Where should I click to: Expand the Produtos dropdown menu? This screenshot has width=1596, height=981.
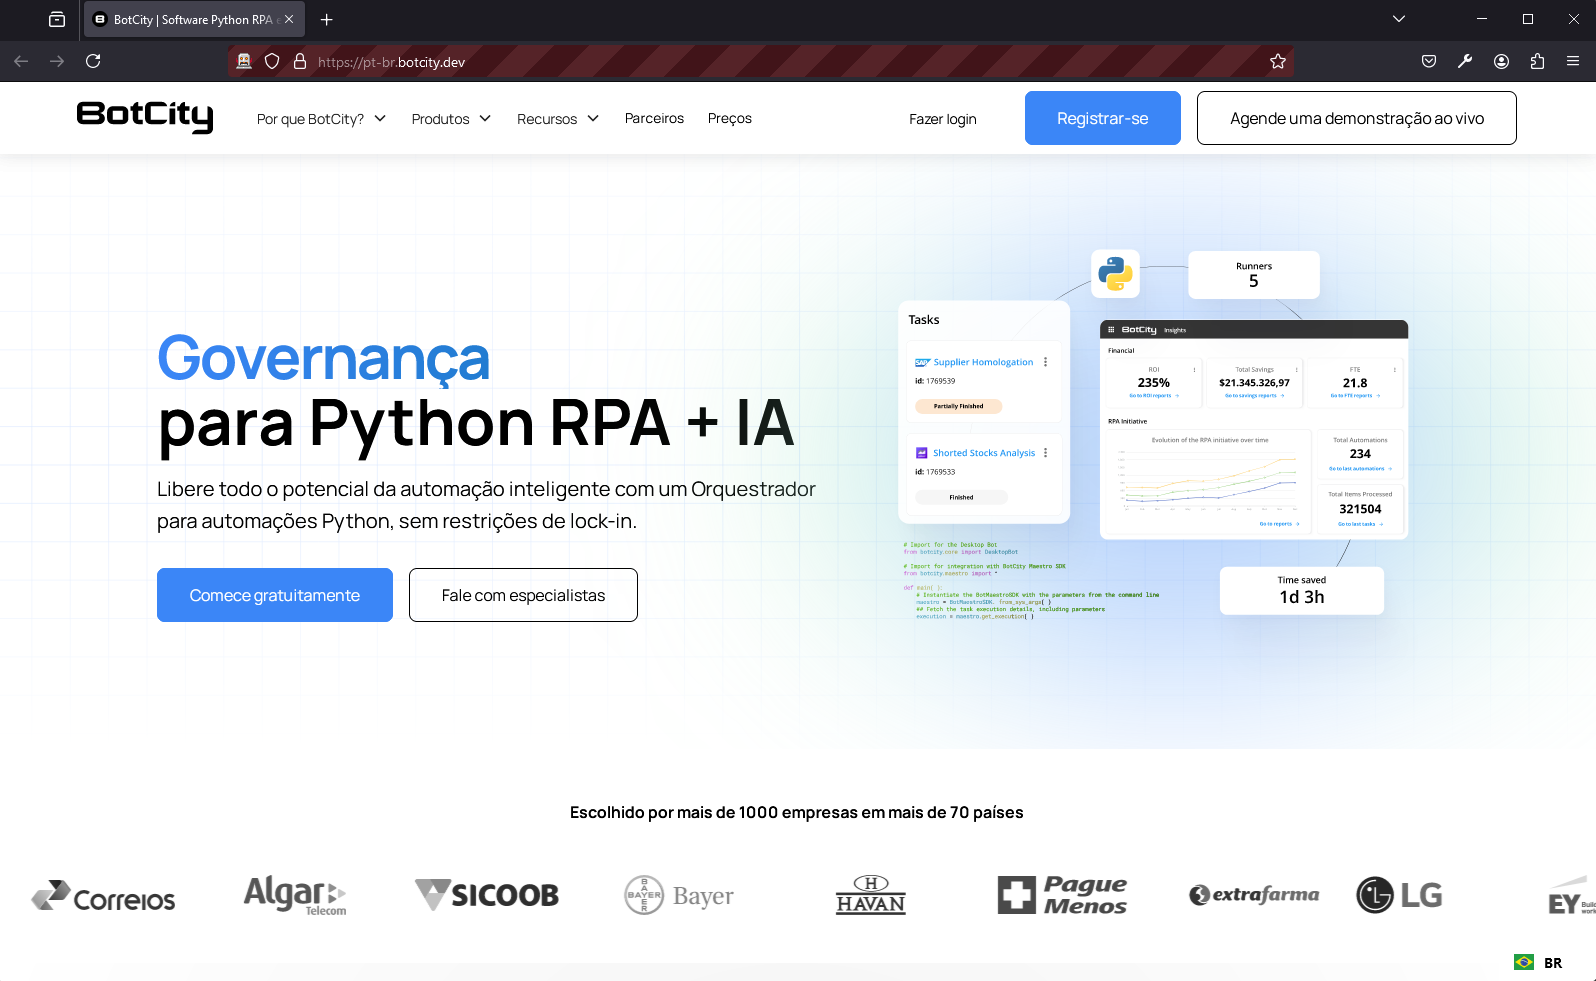[x=451, y=119]
